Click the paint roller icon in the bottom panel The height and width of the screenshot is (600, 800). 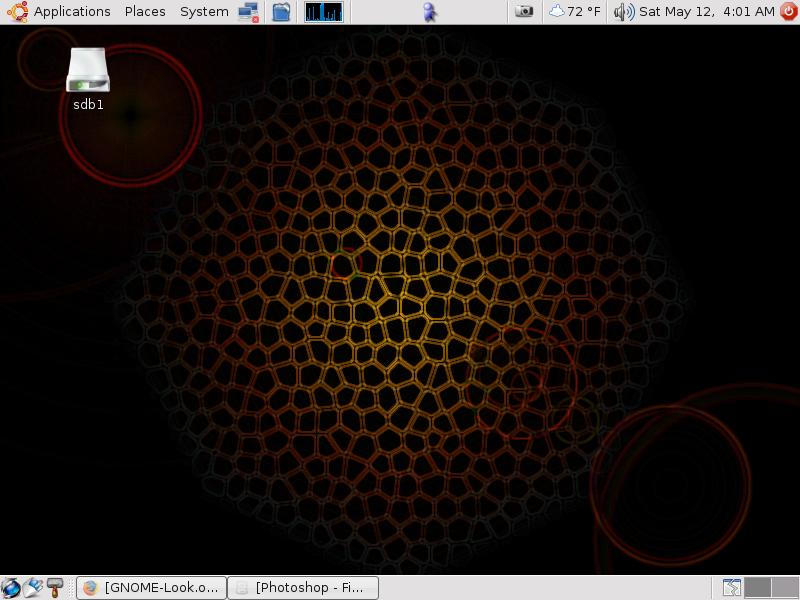55,588
